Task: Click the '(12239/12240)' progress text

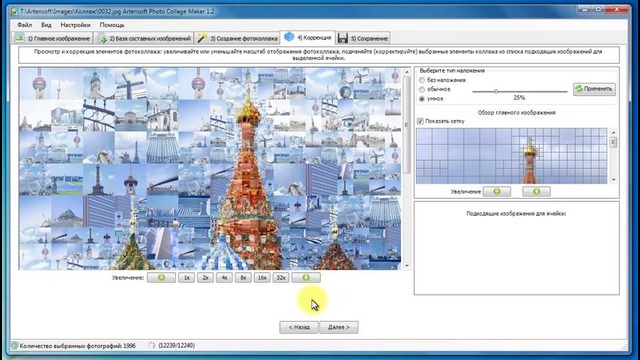Action: point(176,346)
